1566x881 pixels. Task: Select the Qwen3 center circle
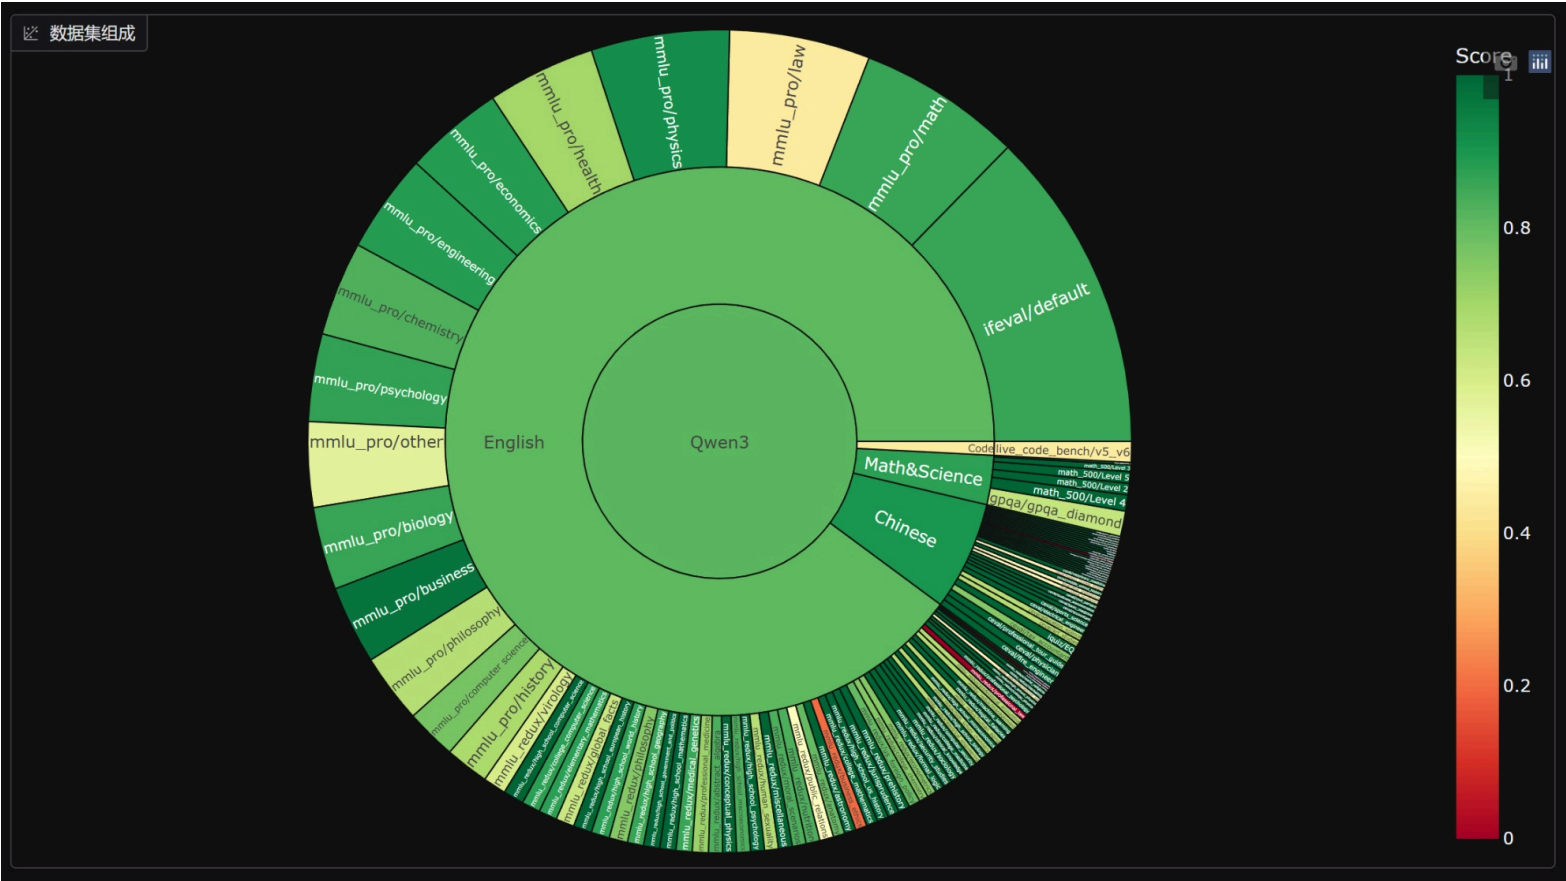tap(719, 442)
